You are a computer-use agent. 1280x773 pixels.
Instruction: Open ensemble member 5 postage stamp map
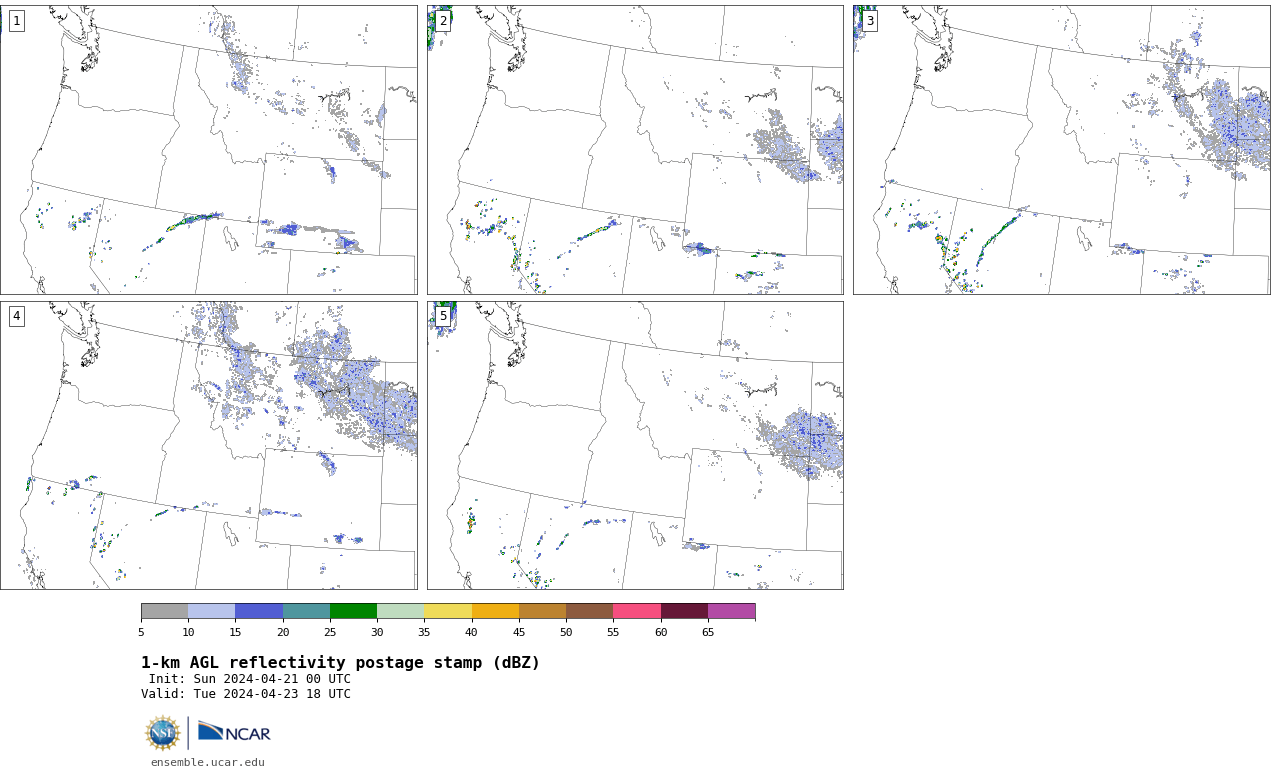tap(635, 445)
